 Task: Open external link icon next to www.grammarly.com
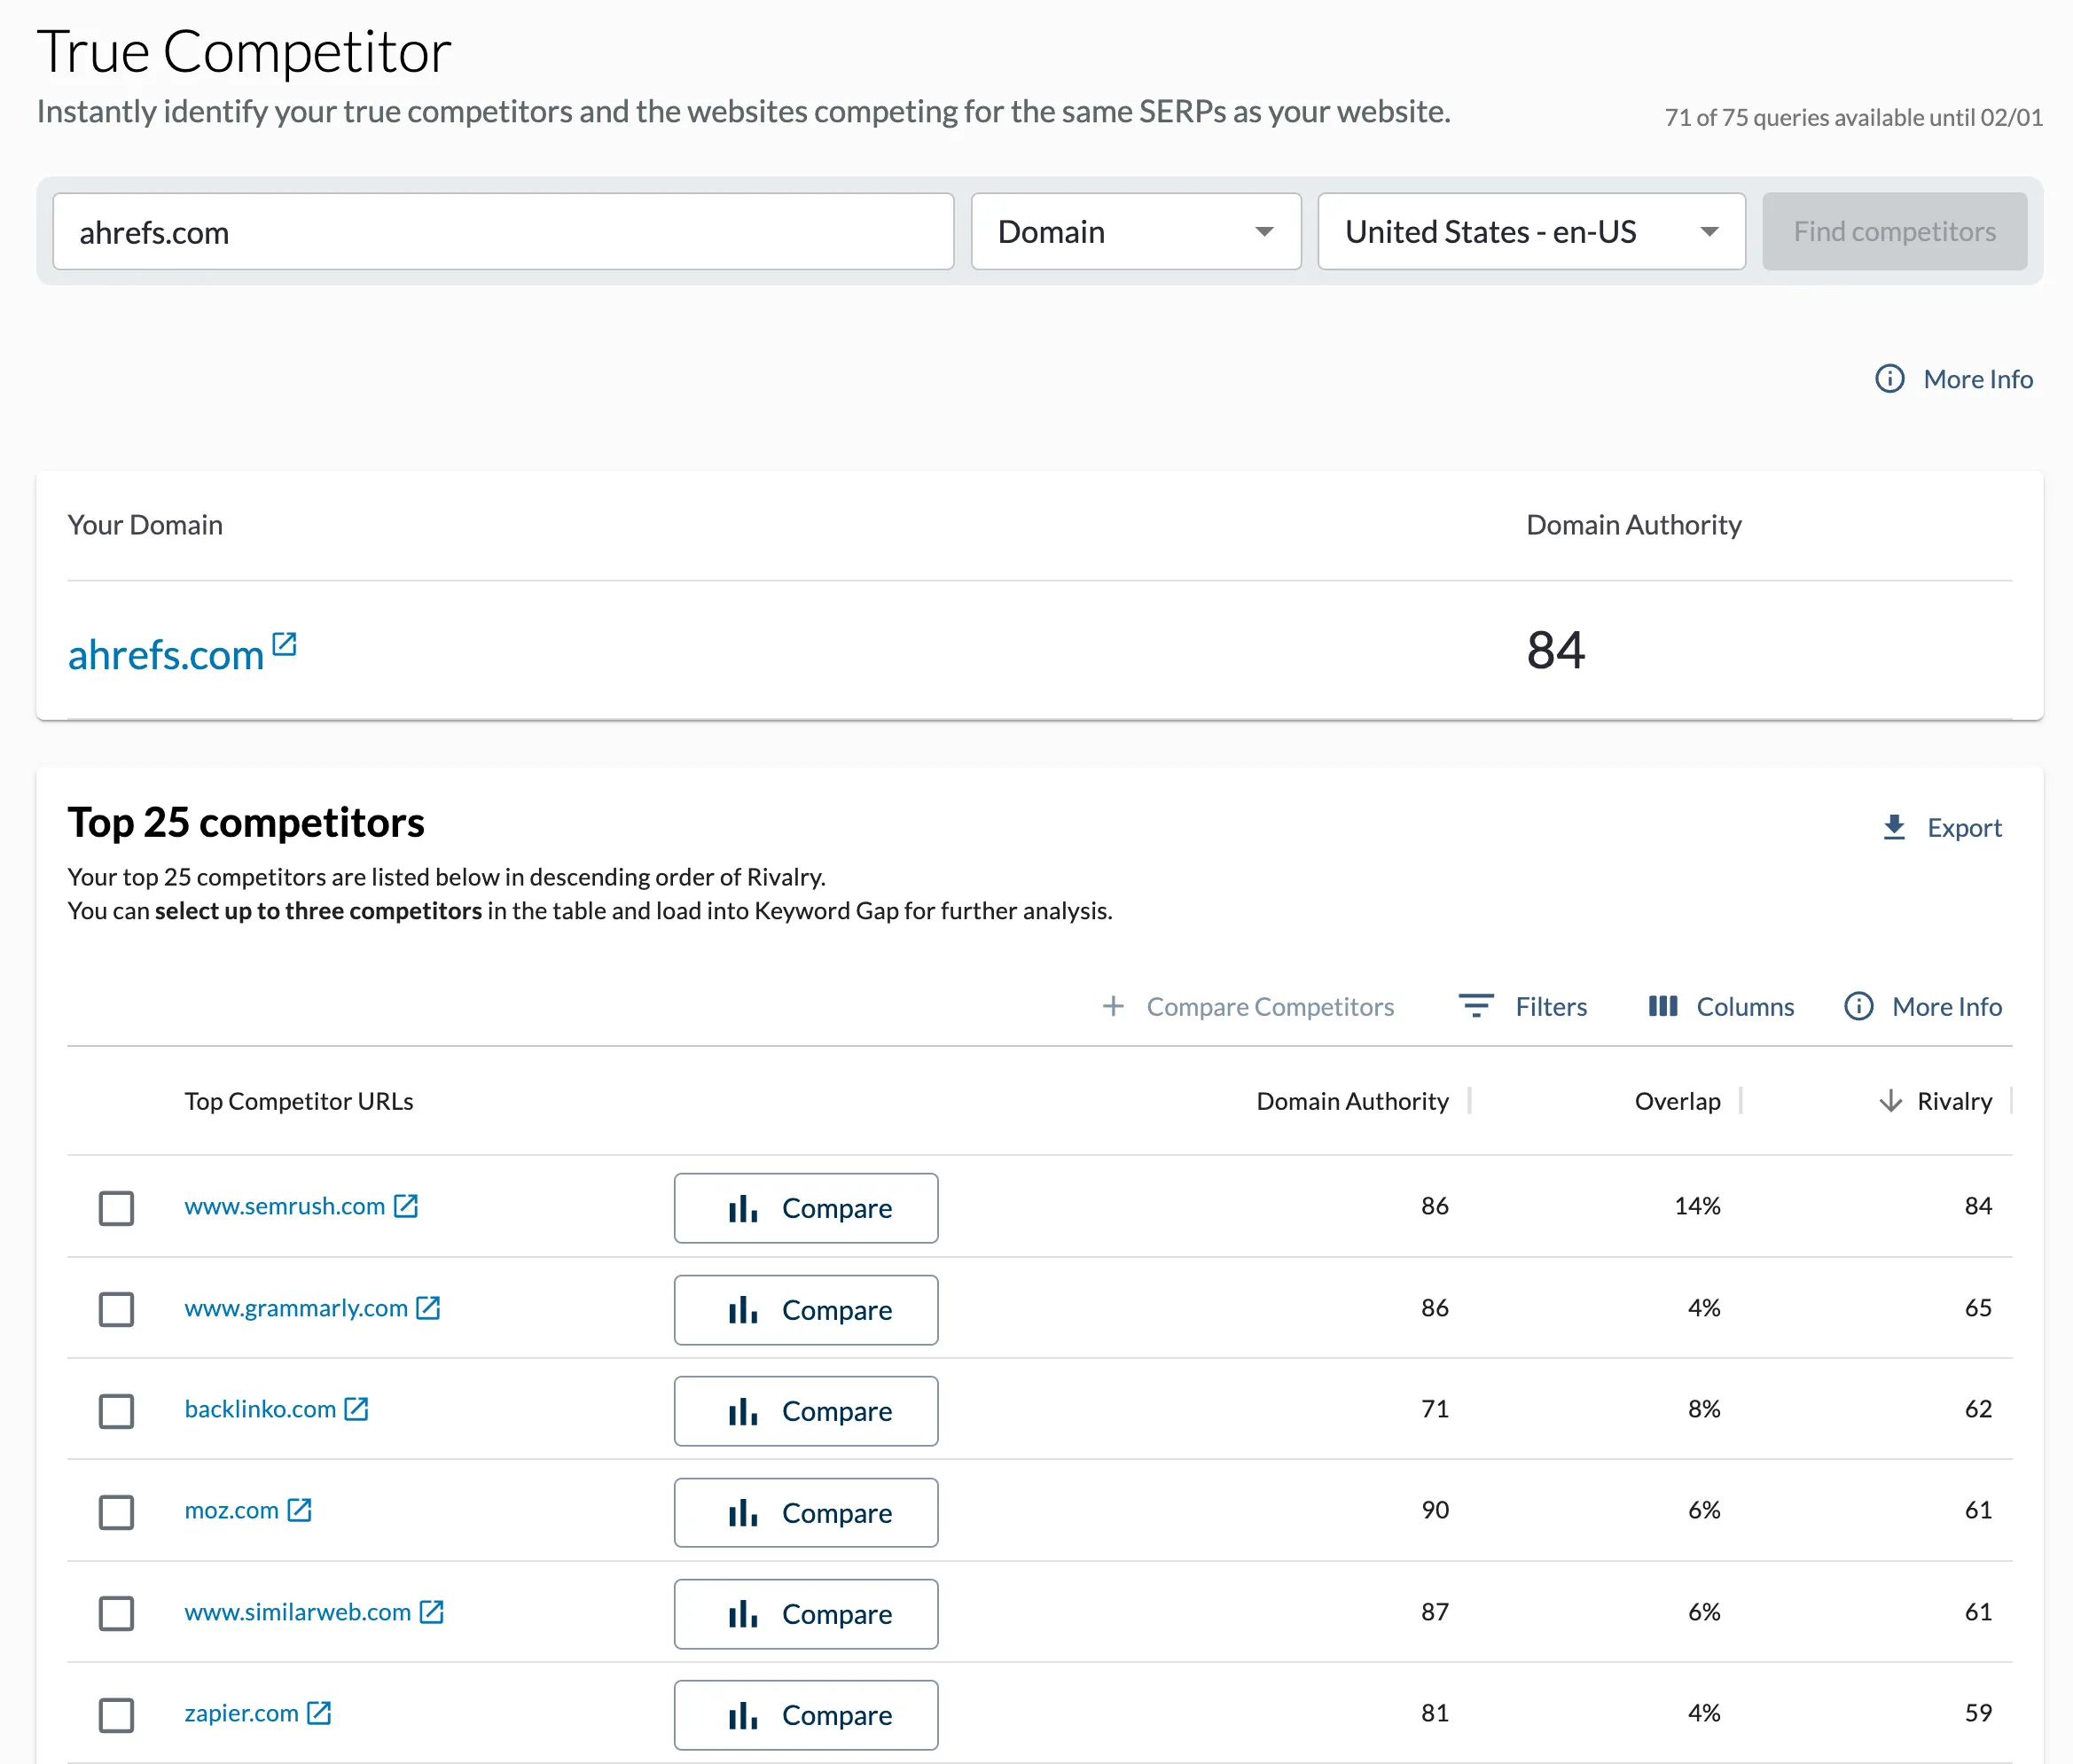[428, 1308]
